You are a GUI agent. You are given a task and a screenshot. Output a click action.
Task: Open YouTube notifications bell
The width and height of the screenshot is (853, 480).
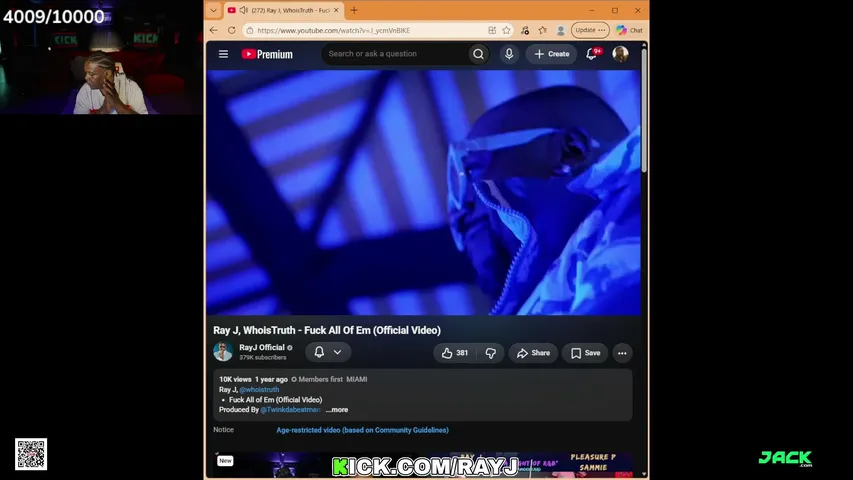[592, 54]
